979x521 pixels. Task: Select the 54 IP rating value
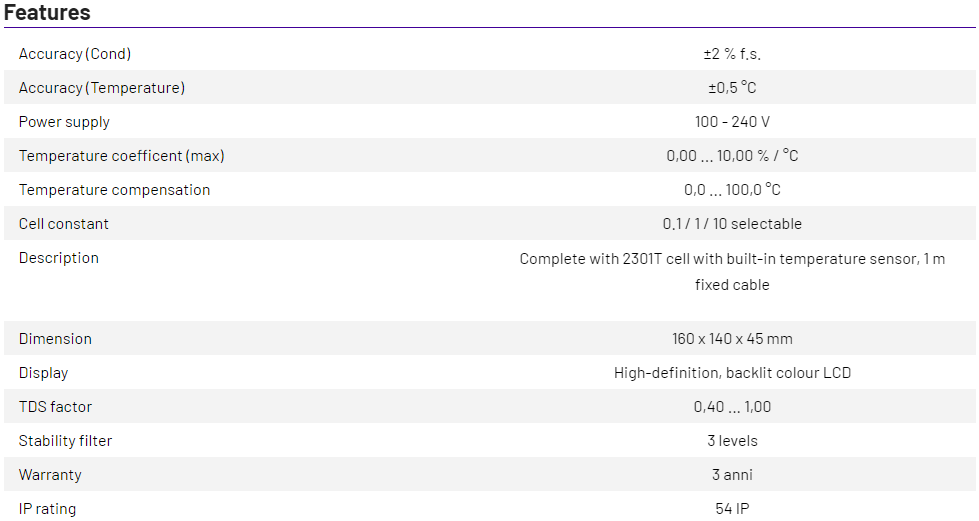point(732,509)
